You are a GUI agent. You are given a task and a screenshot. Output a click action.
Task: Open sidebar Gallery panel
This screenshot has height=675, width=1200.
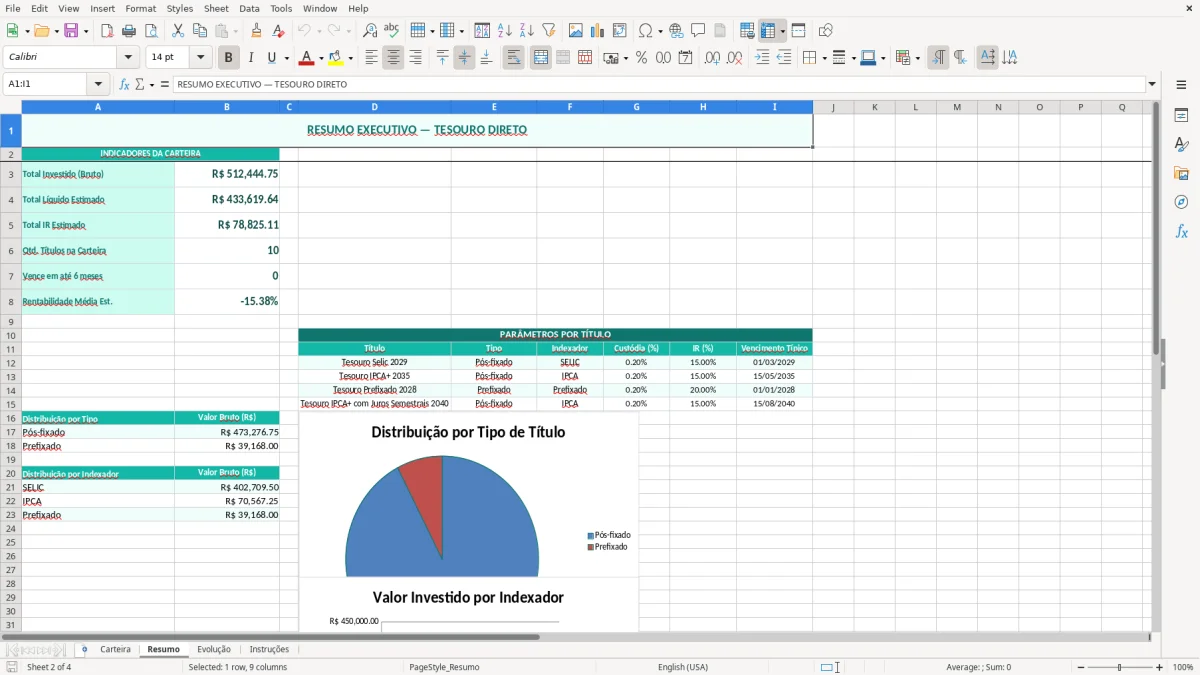click(x=1181, y=173)
